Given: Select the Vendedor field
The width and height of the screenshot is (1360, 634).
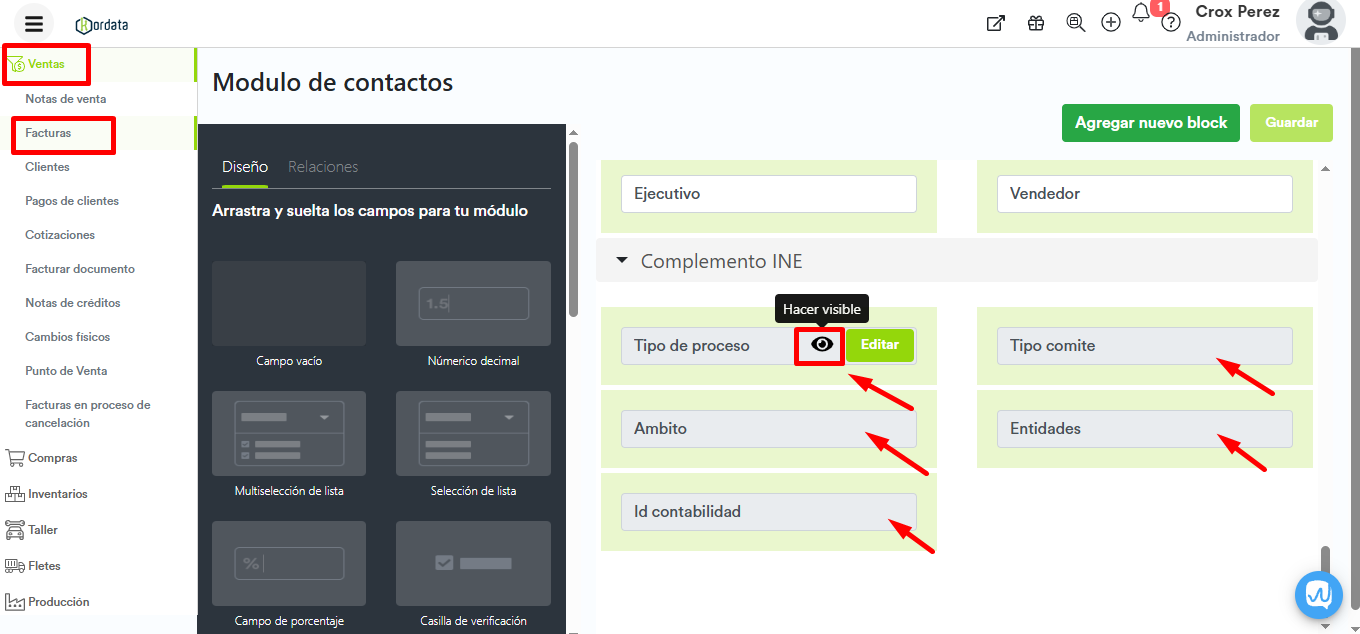Looking at the screenshot, I should (1144, 194).
